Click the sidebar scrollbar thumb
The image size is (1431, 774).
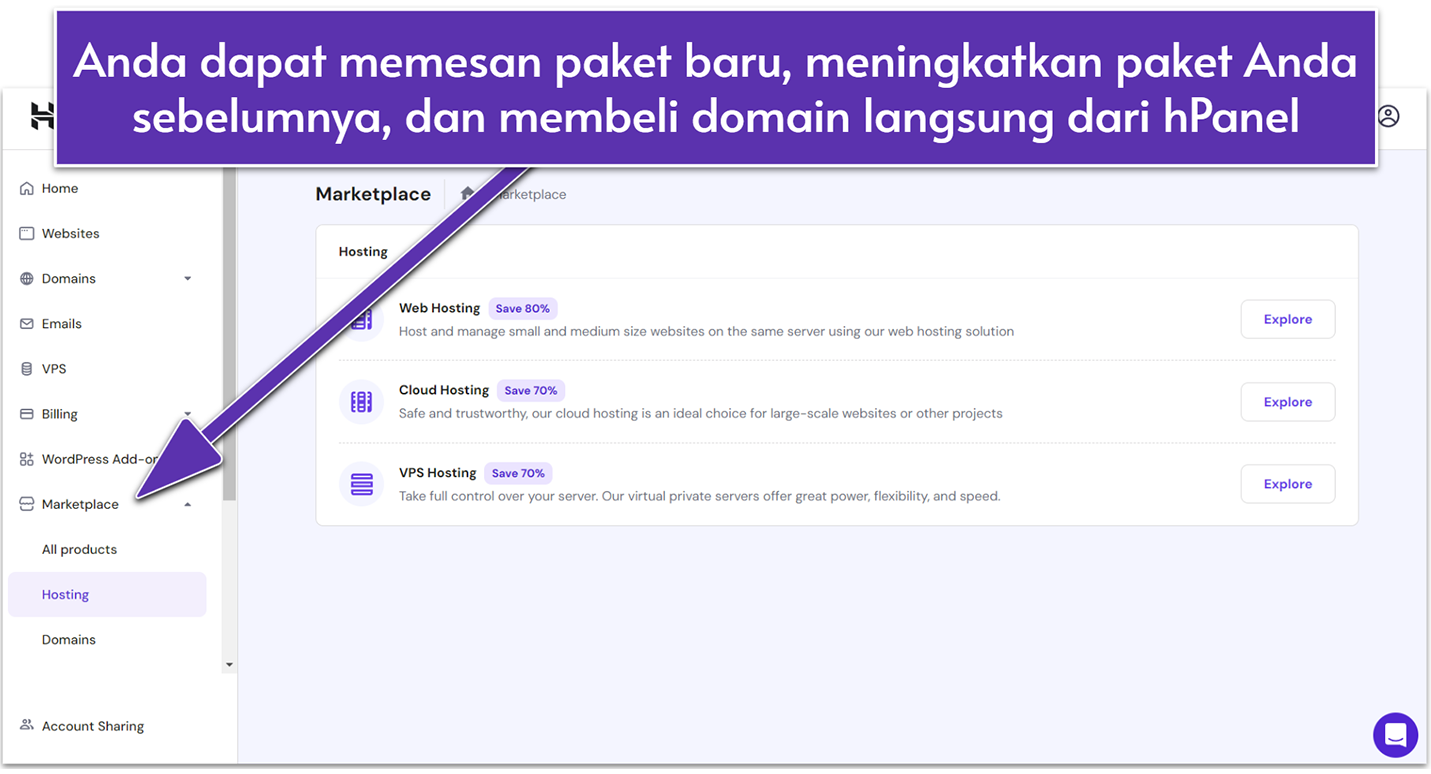pos(230,330)
